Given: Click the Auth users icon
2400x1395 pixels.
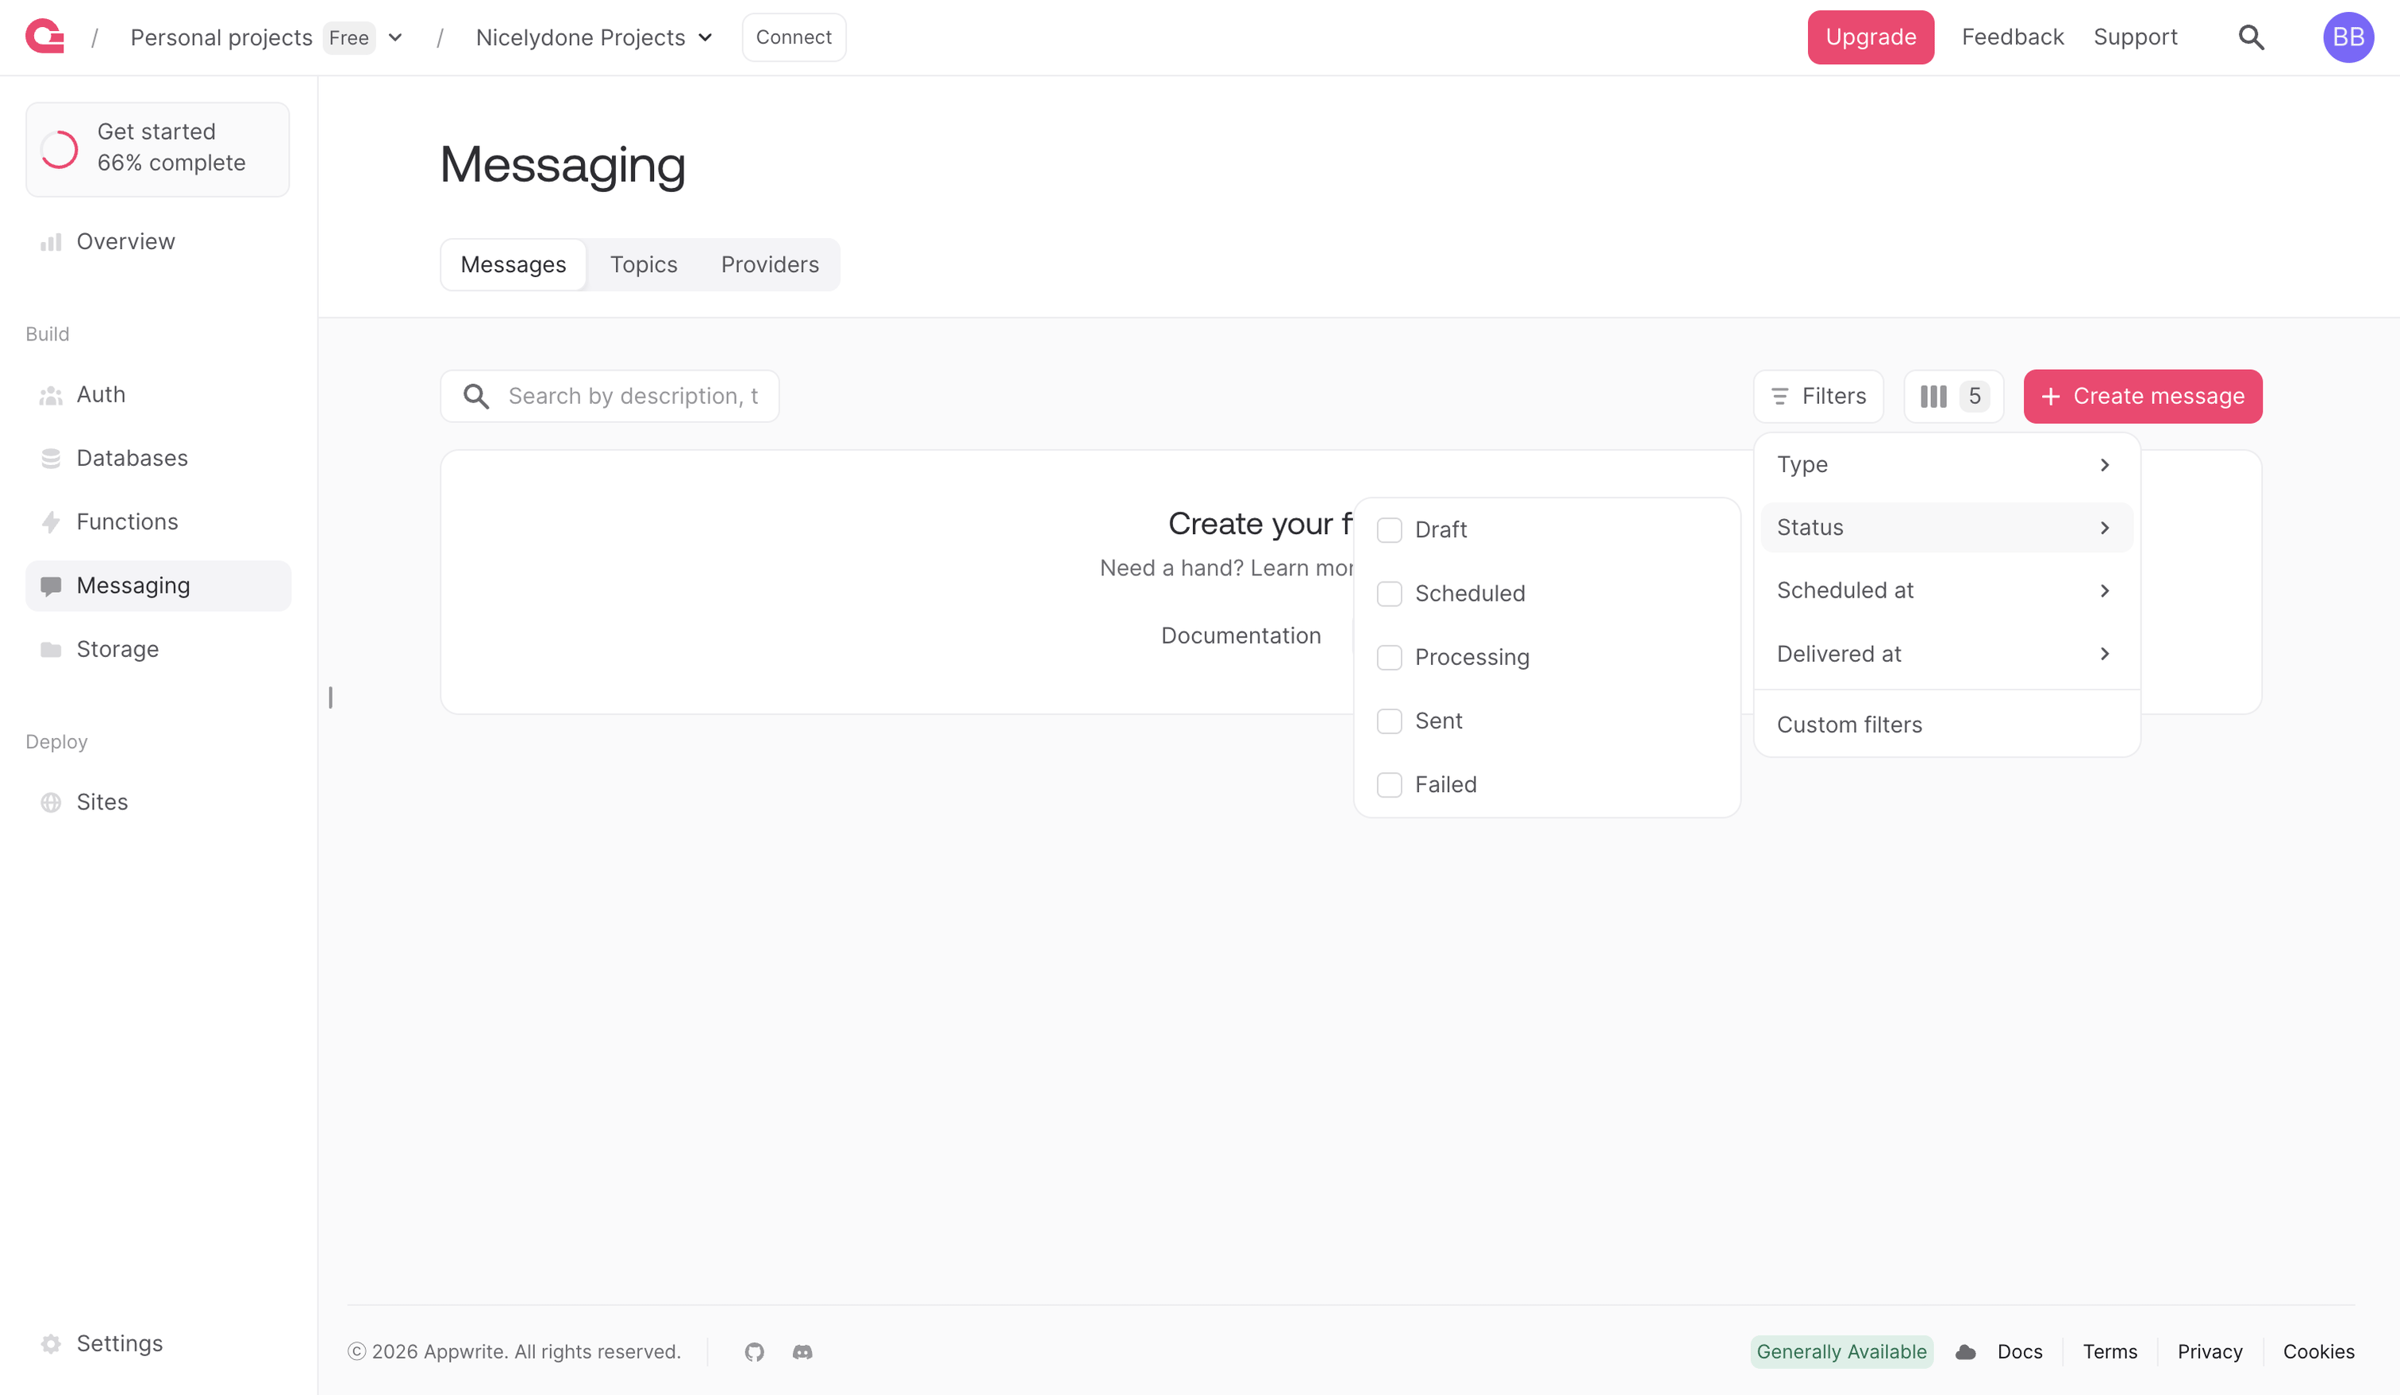Looking at the screenshot, I should point(51,395).
